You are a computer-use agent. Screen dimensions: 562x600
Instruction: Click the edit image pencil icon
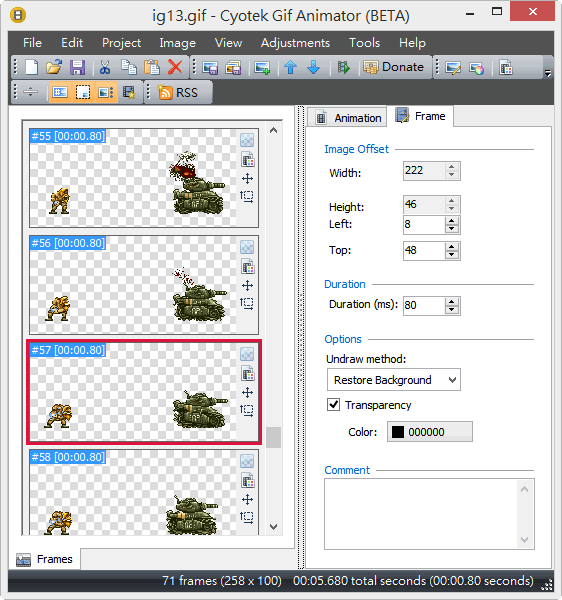453,68
